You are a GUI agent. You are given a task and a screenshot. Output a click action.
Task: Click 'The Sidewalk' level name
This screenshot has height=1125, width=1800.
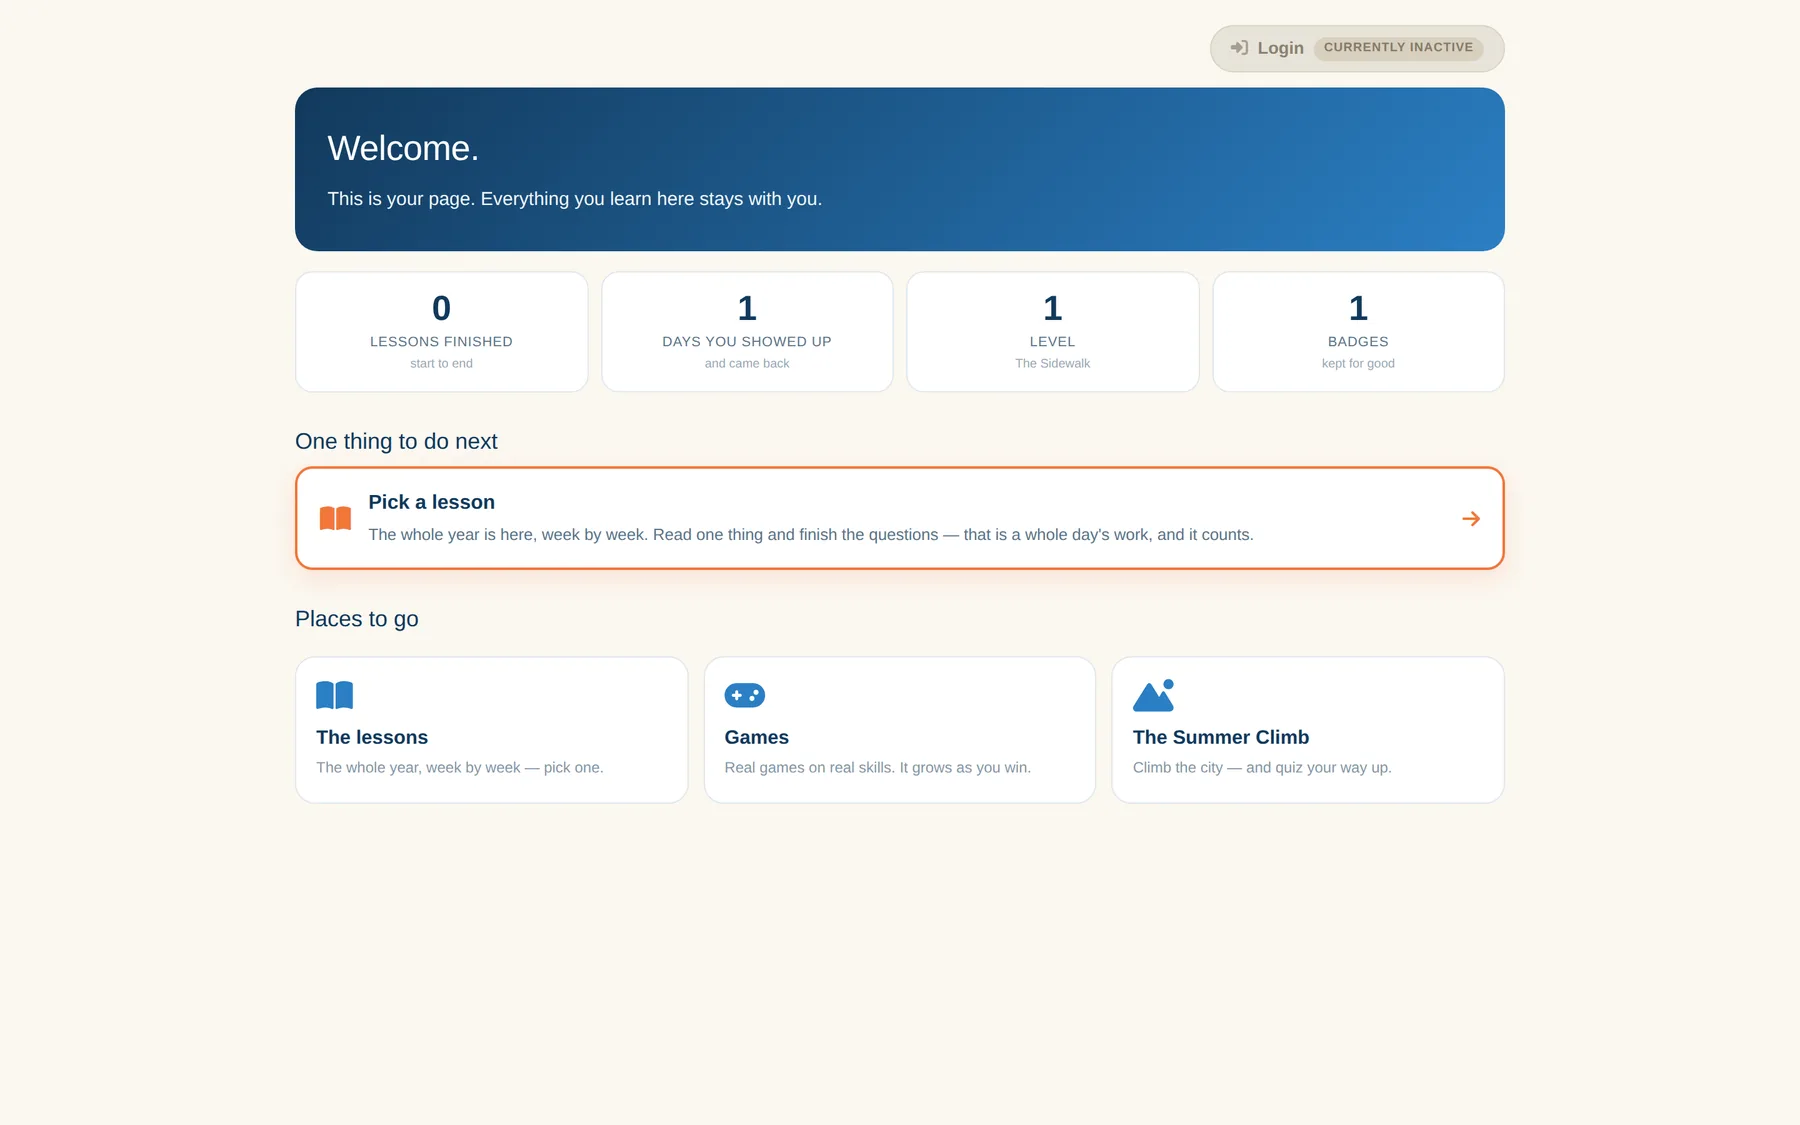1052,364
